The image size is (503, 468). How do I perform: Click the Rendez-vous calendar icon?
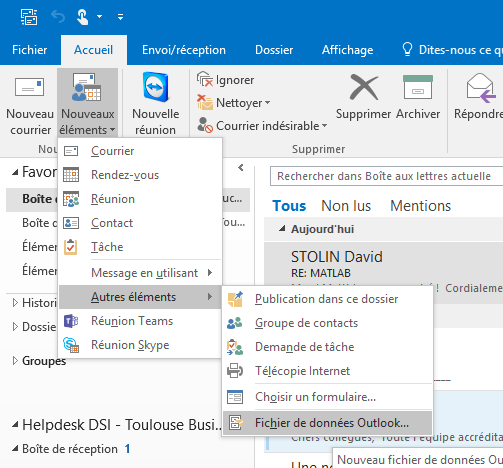click(x=71, y=175)
